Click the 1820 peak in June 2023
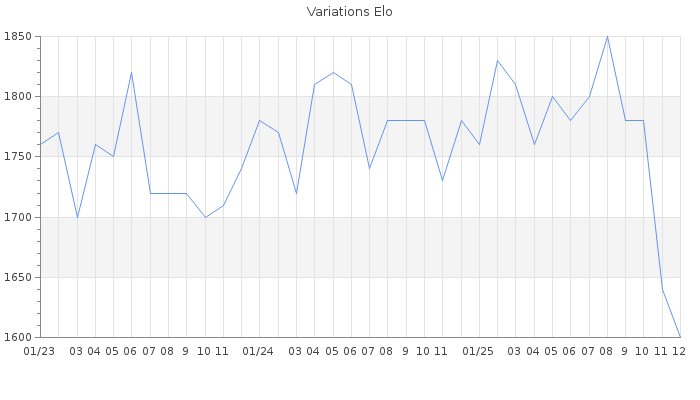The image size is (700, 400). click(x=131, y=73)
